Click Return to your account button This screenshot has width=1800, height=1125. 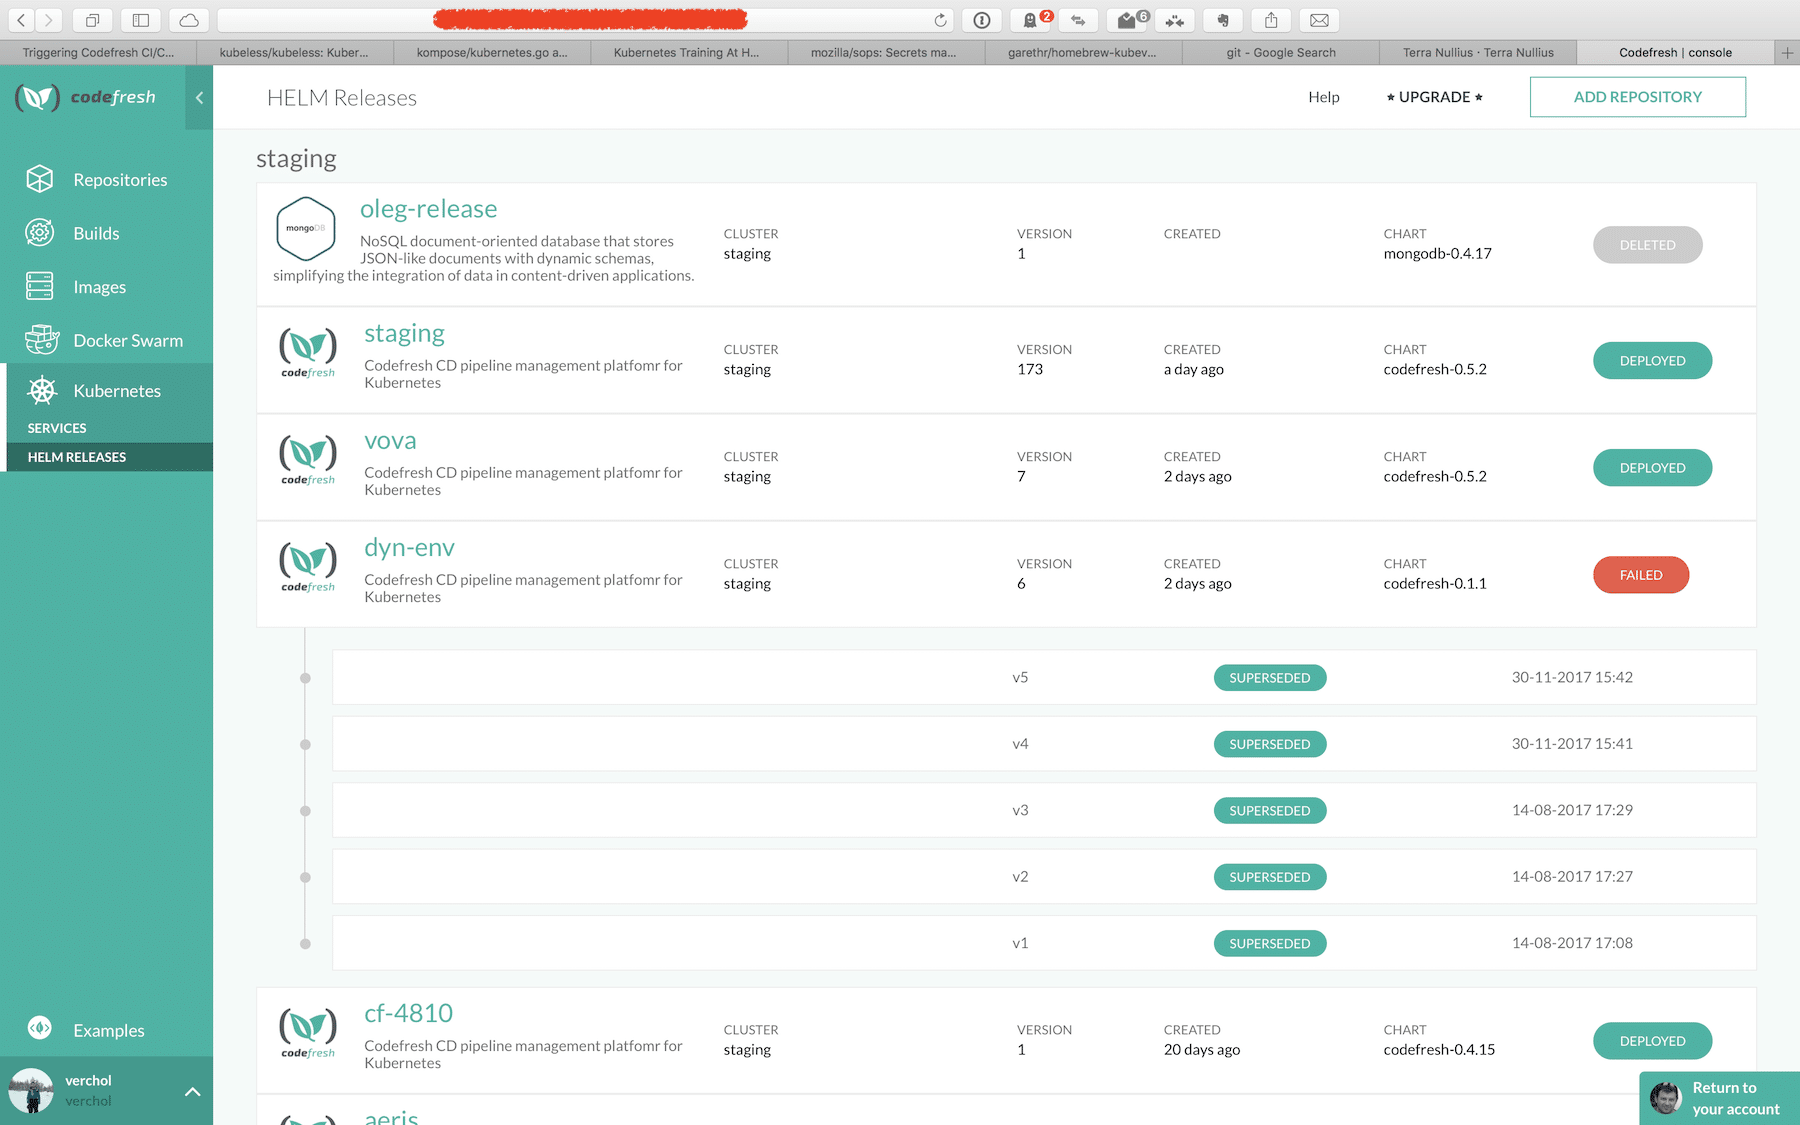point(1720,1098)
